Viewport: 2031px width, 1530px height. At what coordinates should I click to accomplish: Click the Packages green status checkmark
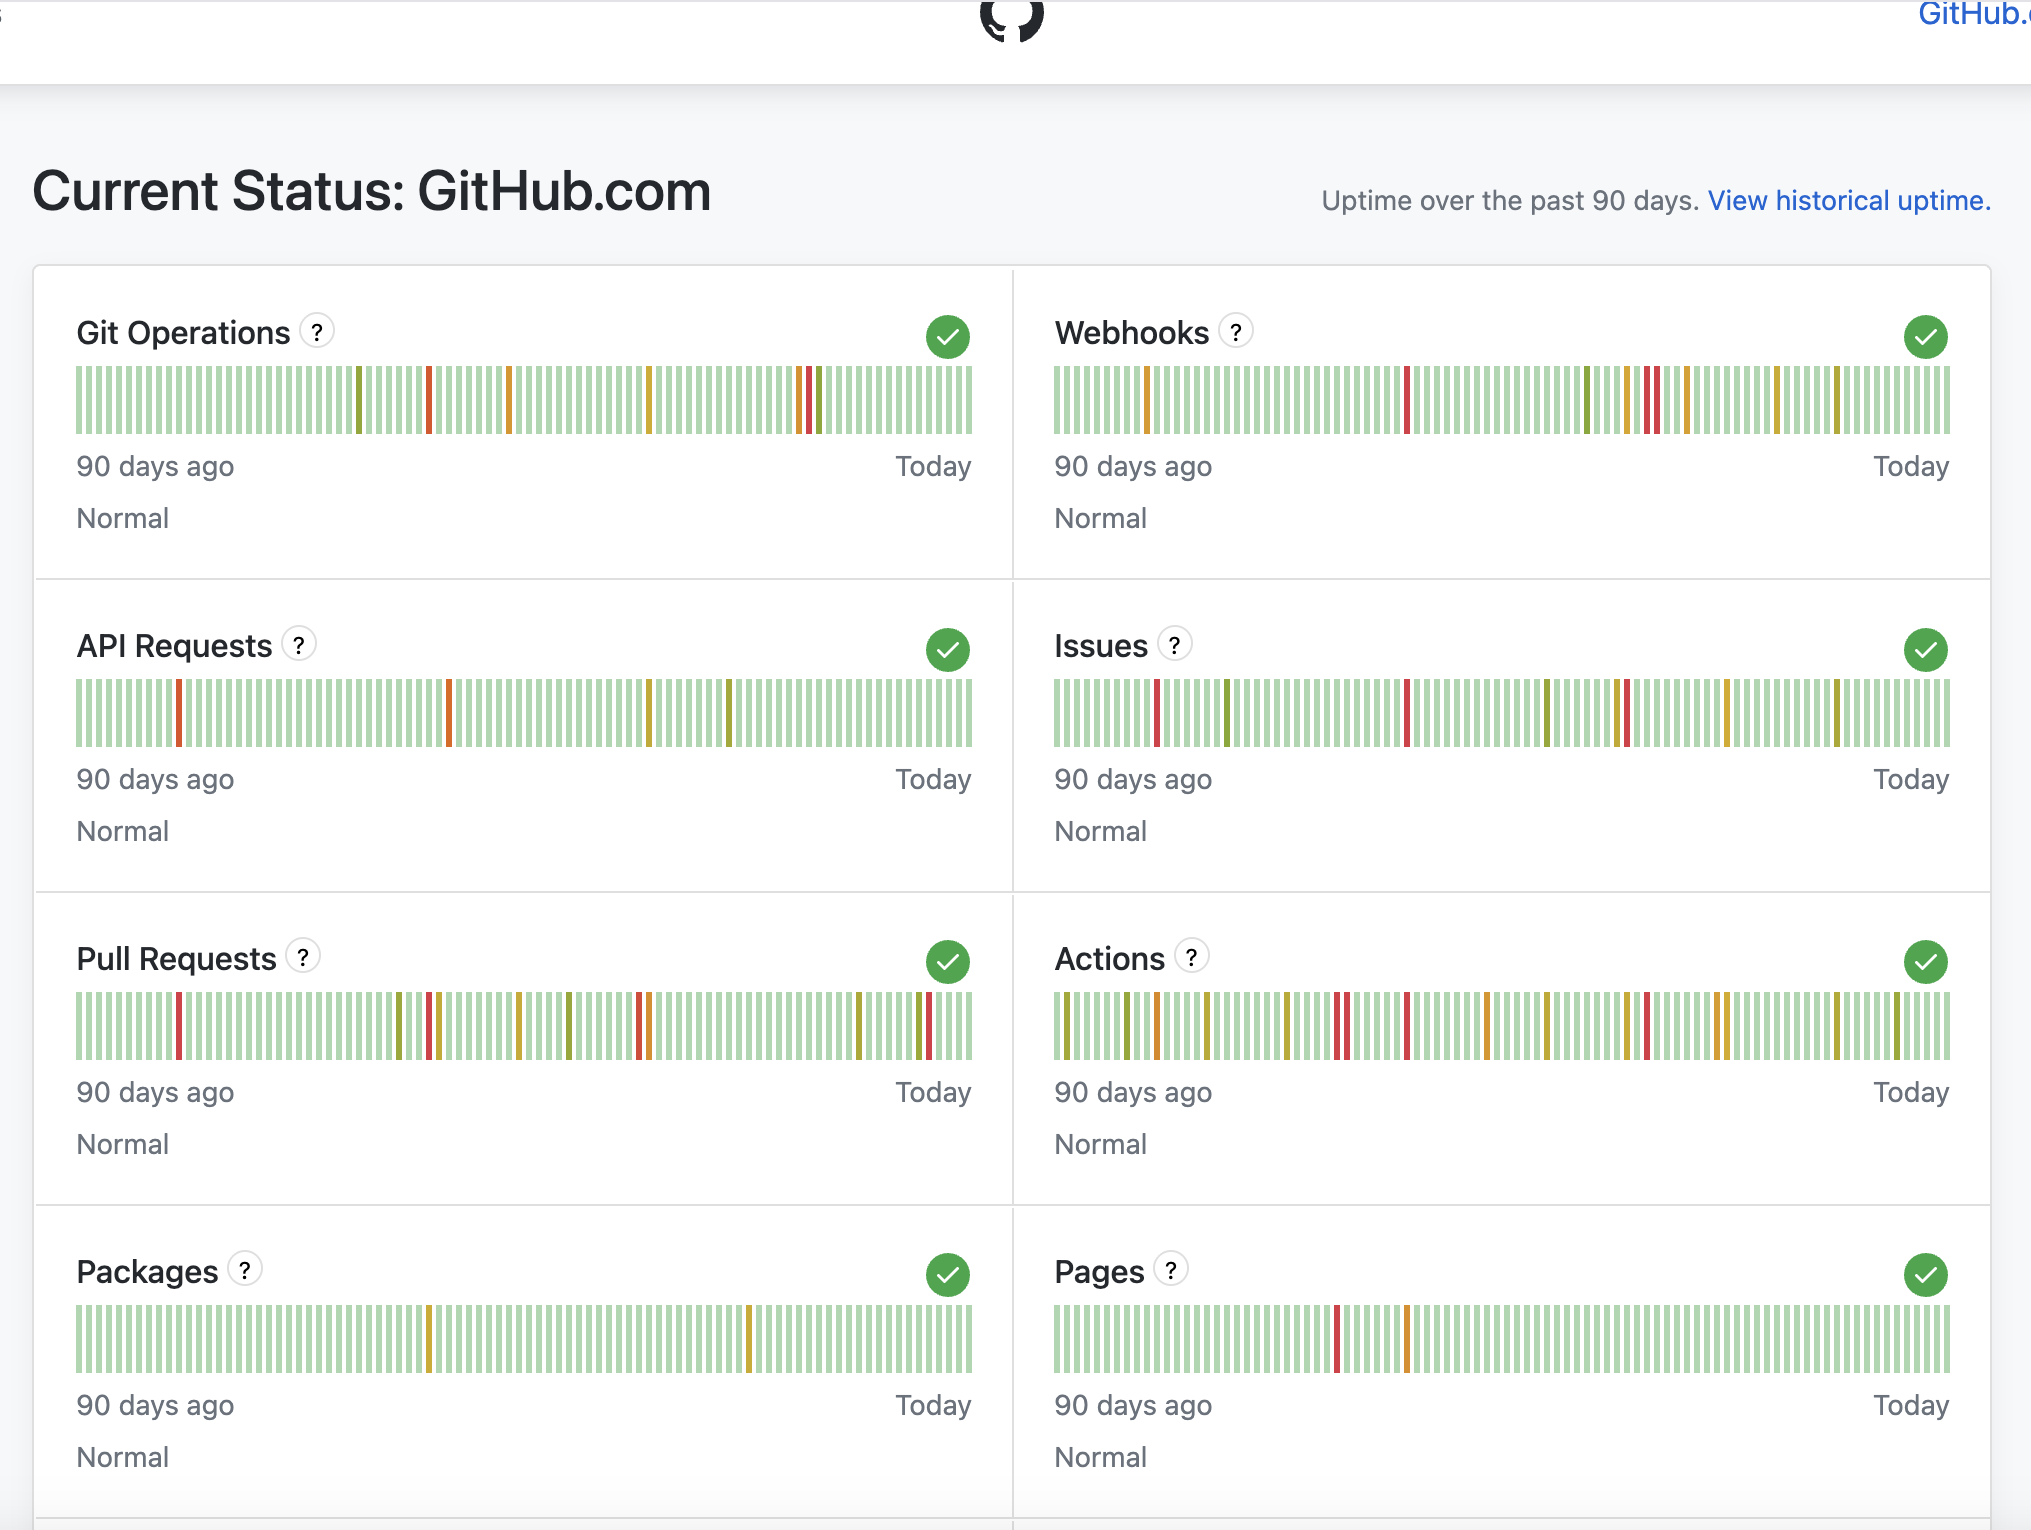pos(947,1275)
